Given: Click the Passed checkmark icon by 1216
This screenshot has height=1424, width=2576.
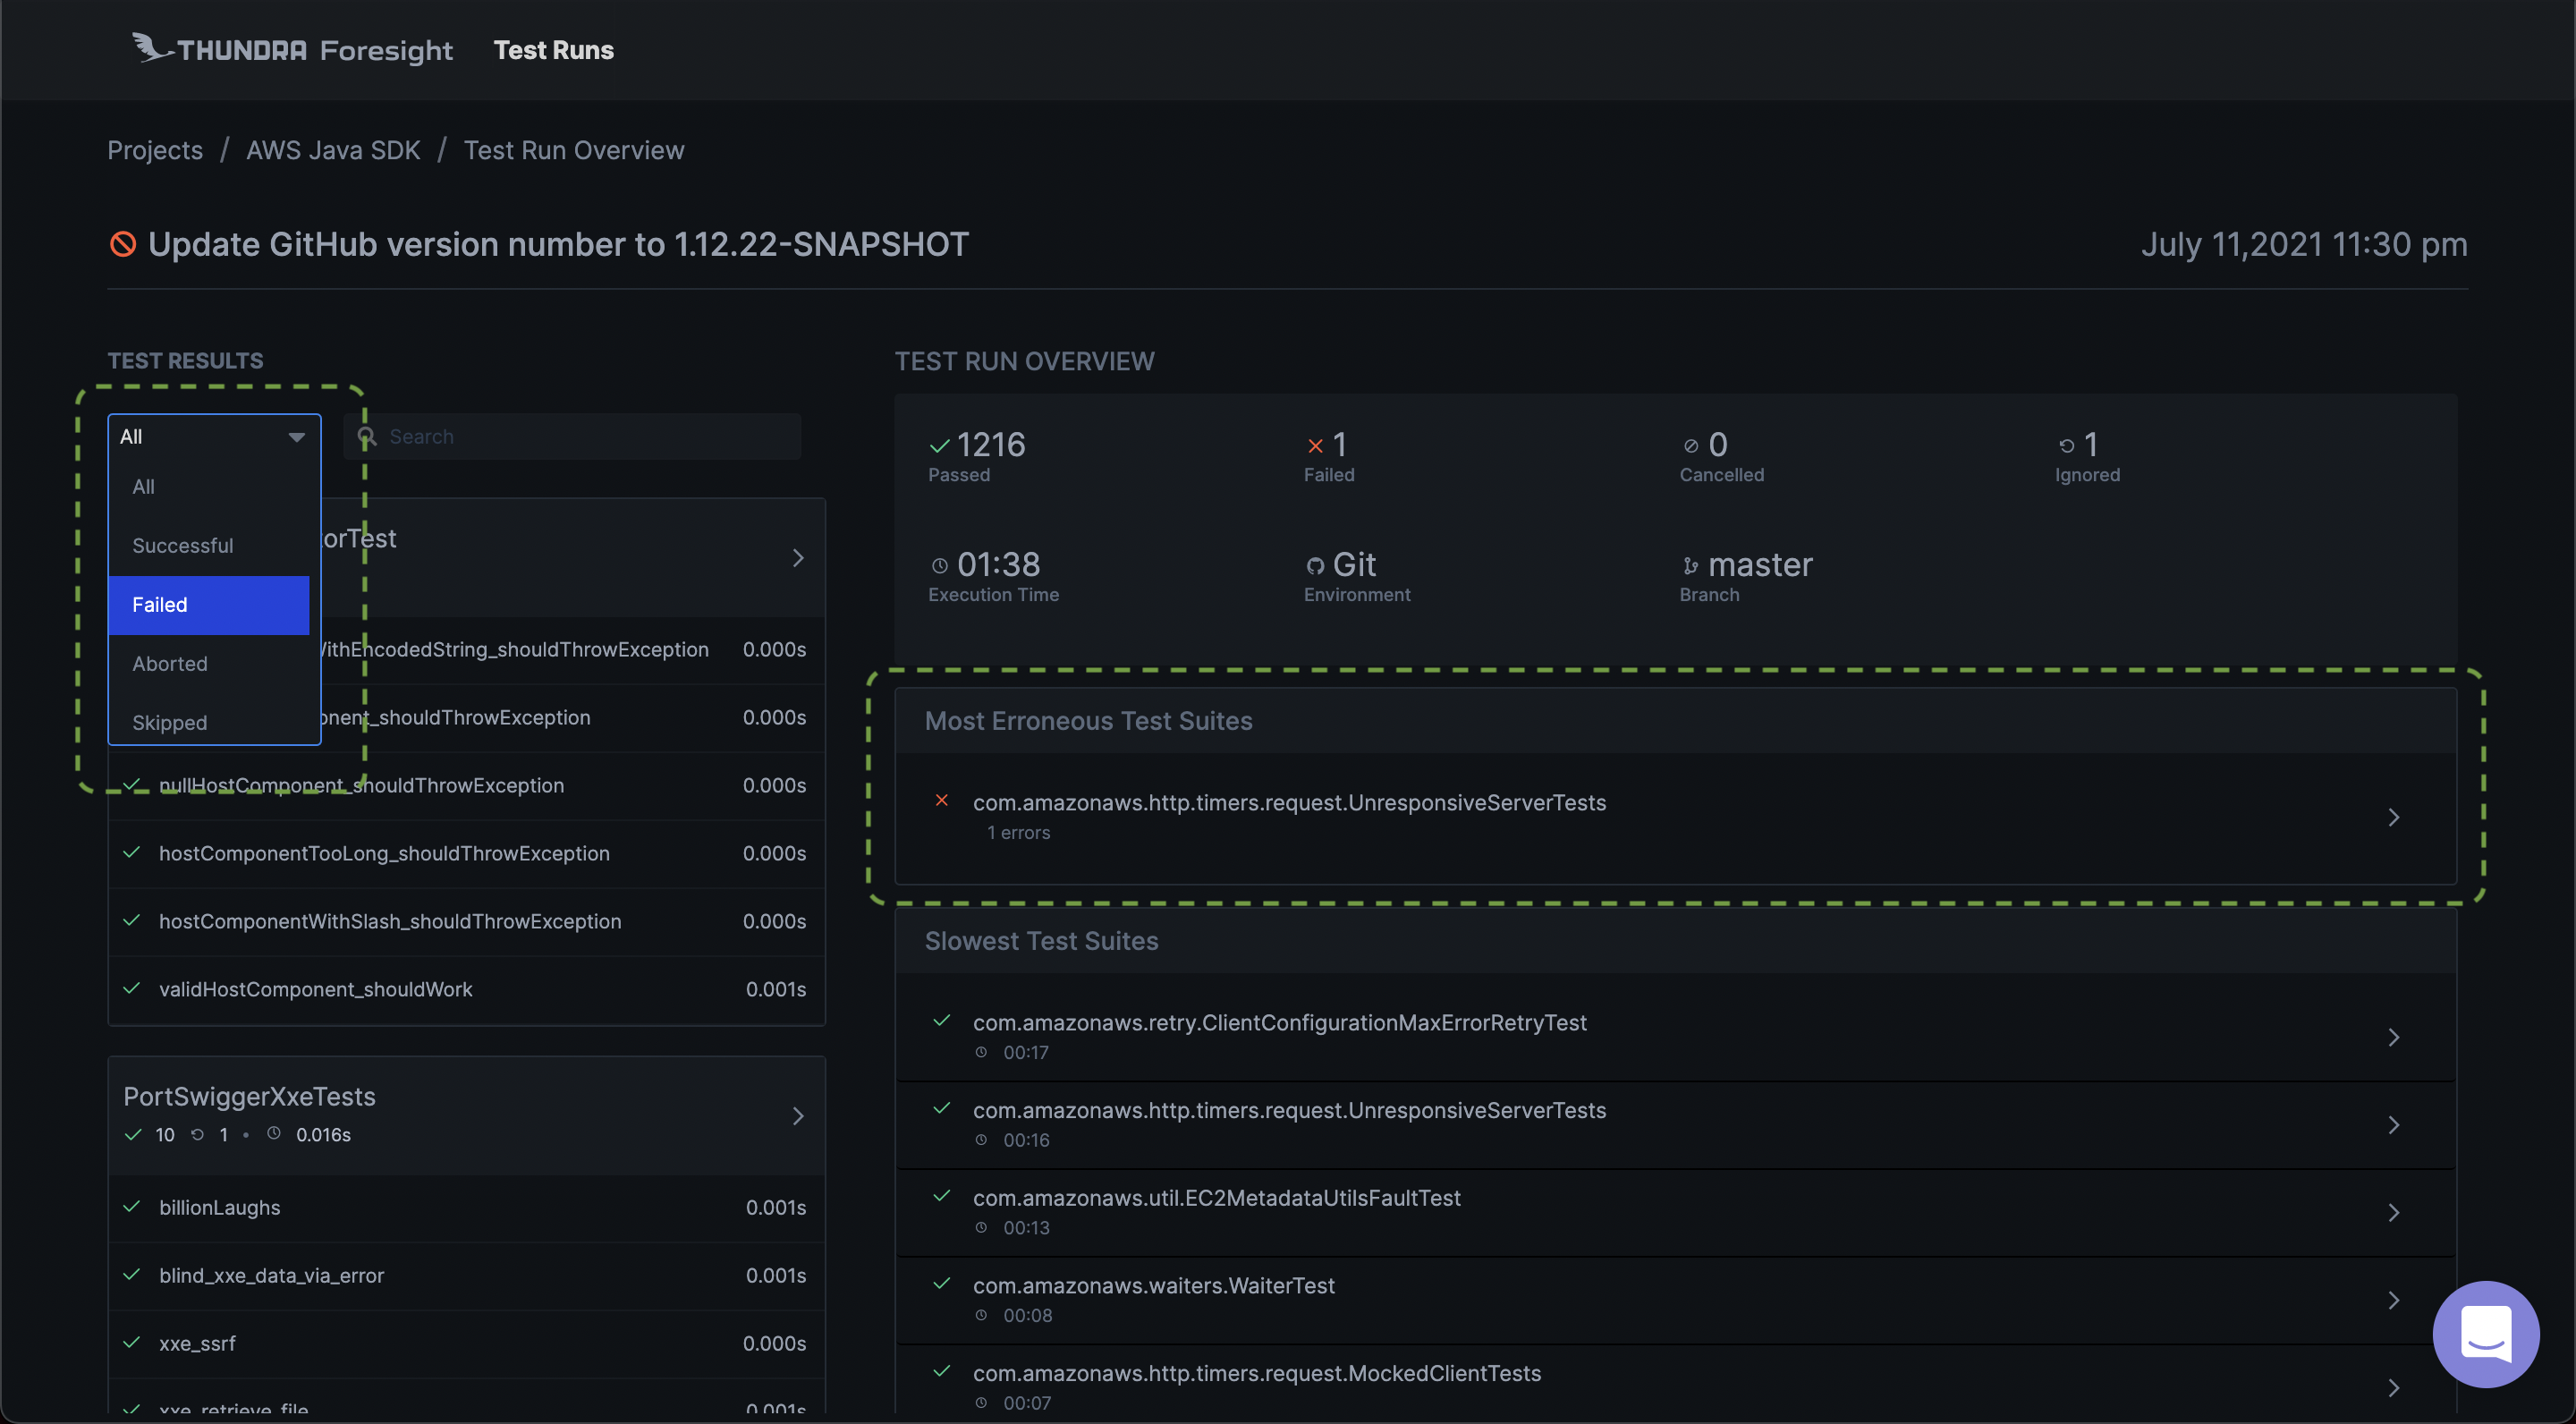Looking at the screenshot, I should point(939,446).
